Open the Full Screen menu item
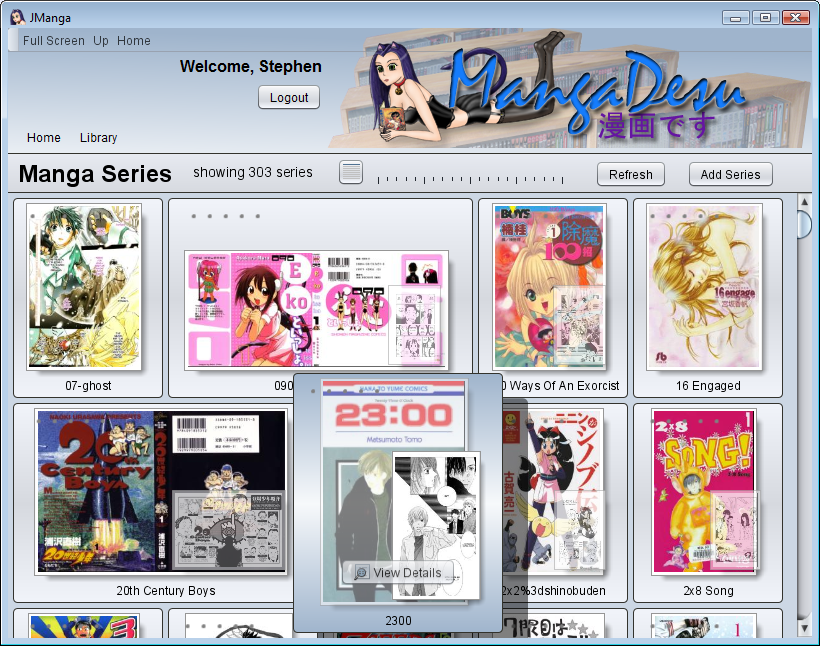Image resolution: width=820 pixels, height=646 pixels. coord(53,41)
